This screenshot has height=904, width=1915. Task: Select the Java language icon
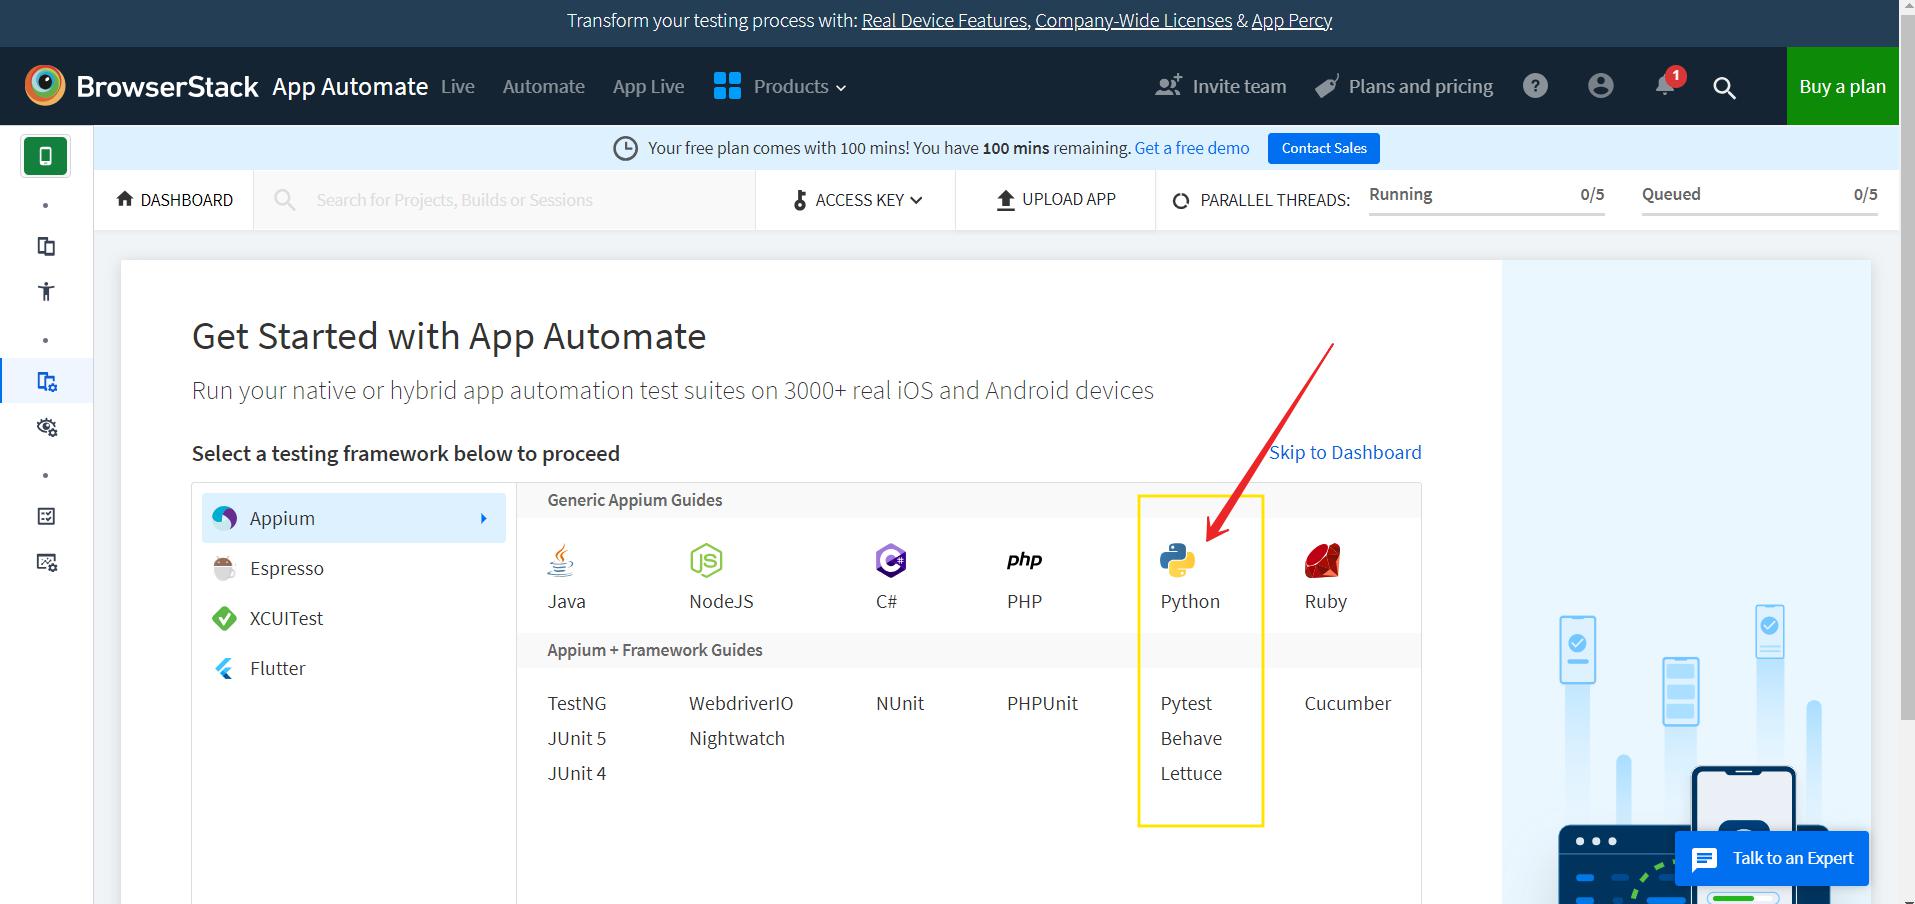tap(561, 560)
